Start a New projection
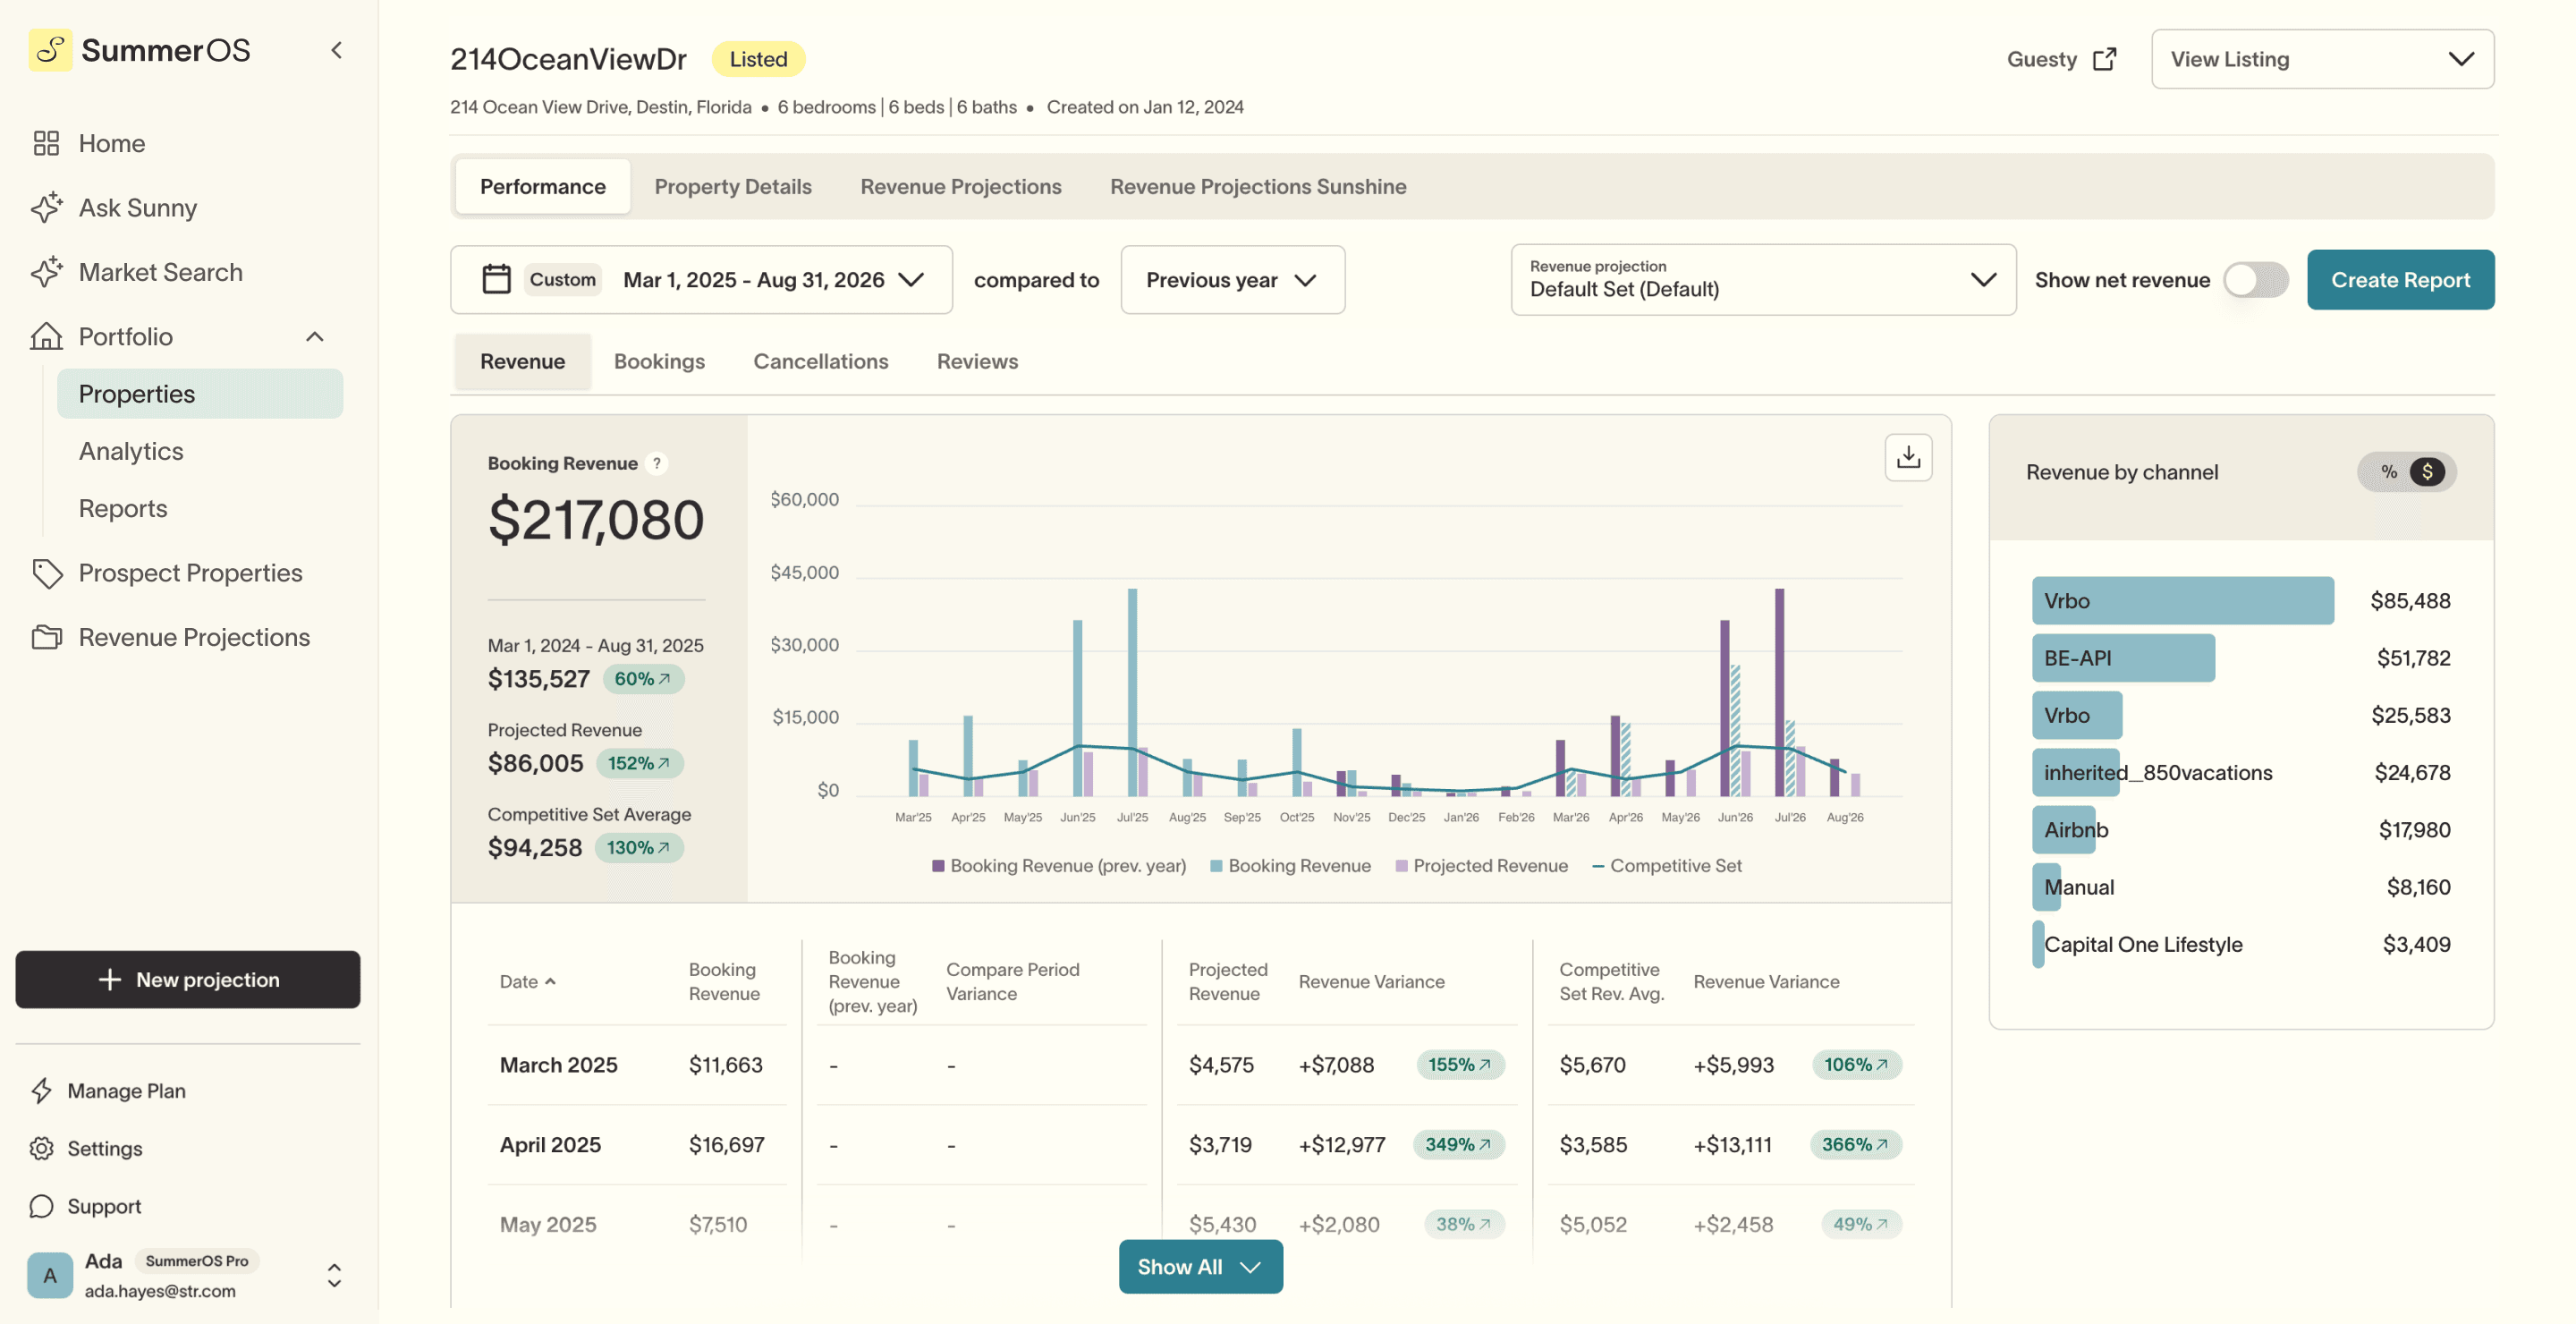The height and width of the screenshot is (1324, 2576). click(187, 979)
